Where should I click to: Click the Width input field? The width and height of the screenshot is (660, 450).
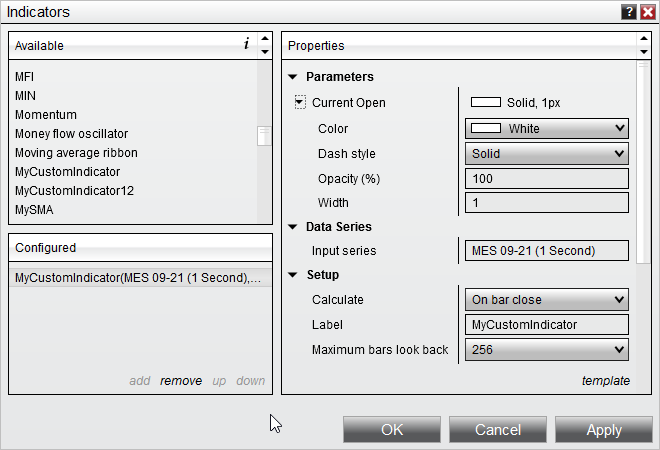pos(546,203)
